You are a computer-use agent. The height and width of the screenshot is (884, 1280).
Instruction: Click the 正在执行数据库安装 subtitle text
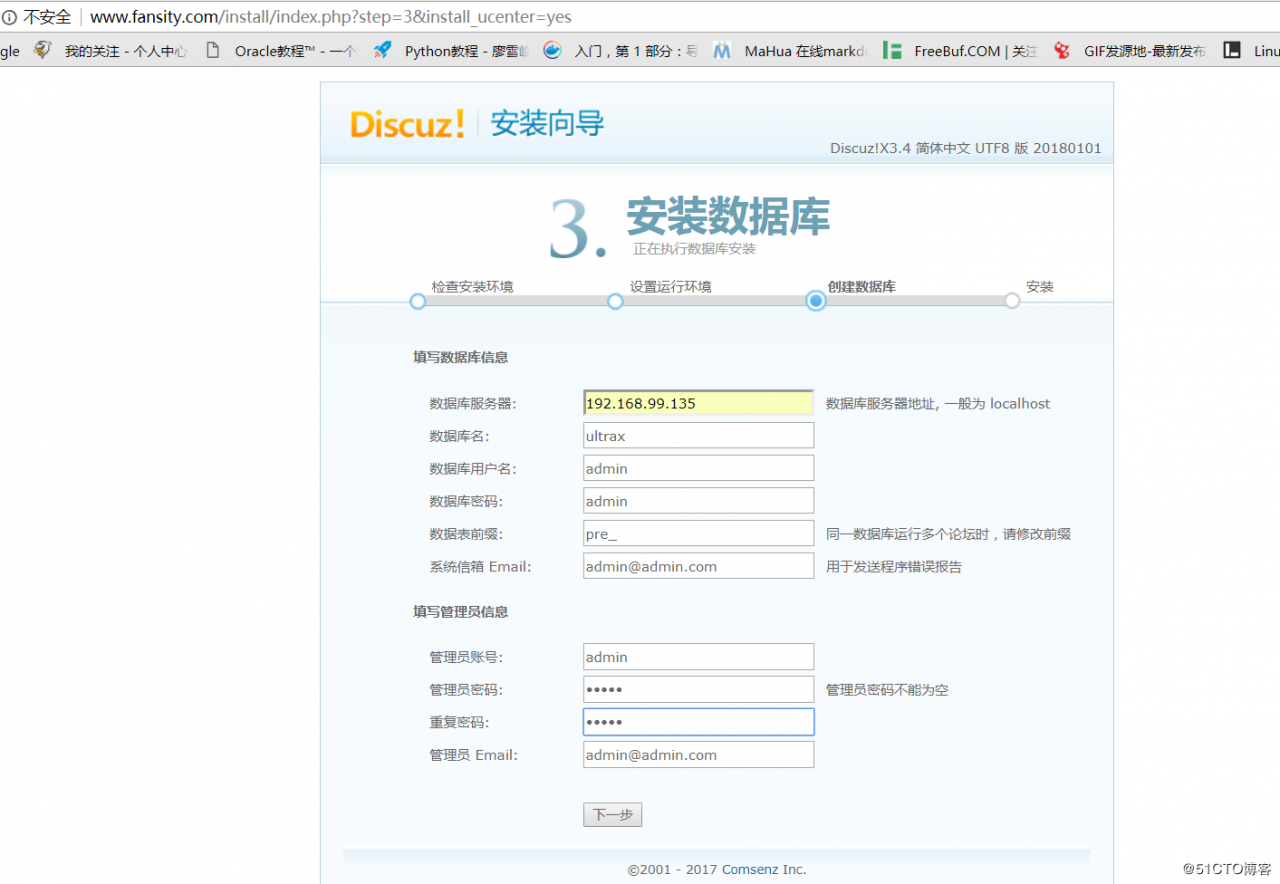pyautogui.click(x=694, y=249)
